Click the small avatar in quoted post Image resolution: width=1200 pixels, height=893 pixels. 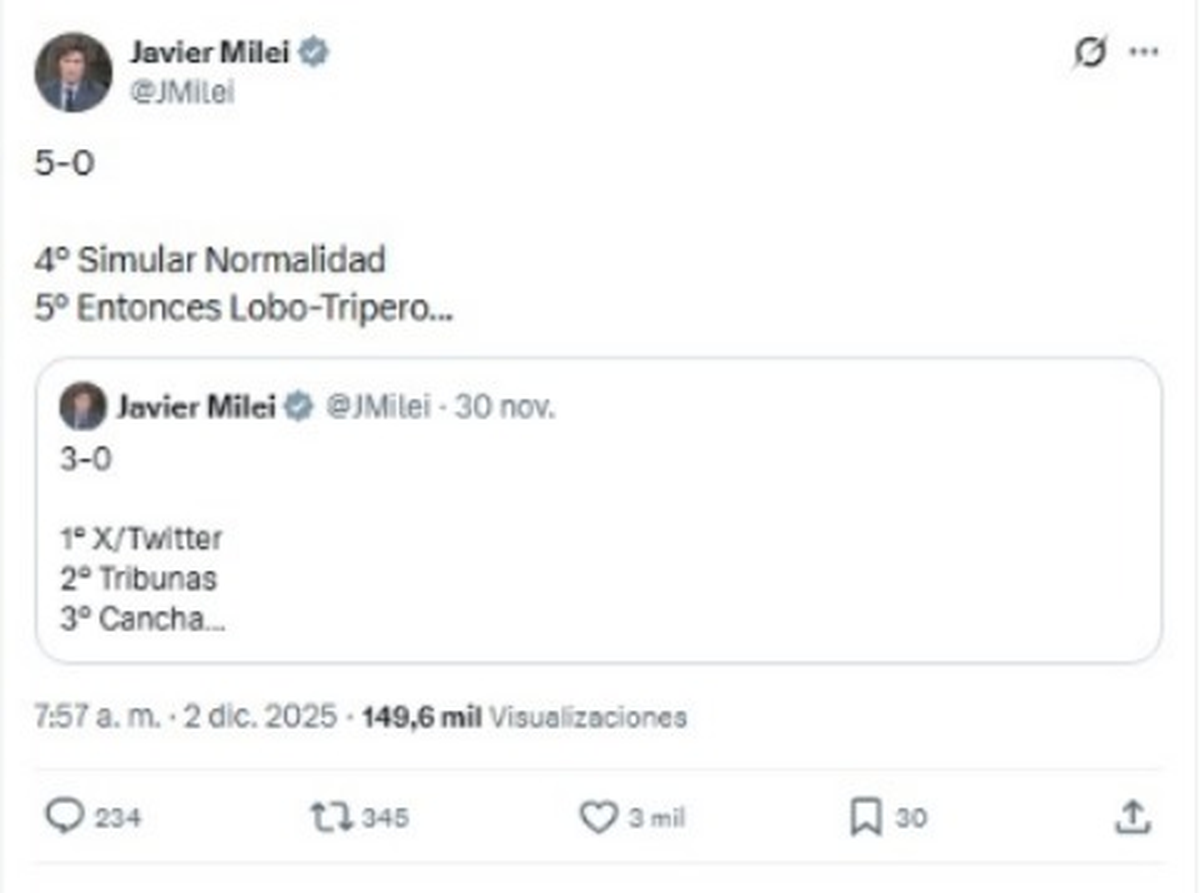coord(82,406)
